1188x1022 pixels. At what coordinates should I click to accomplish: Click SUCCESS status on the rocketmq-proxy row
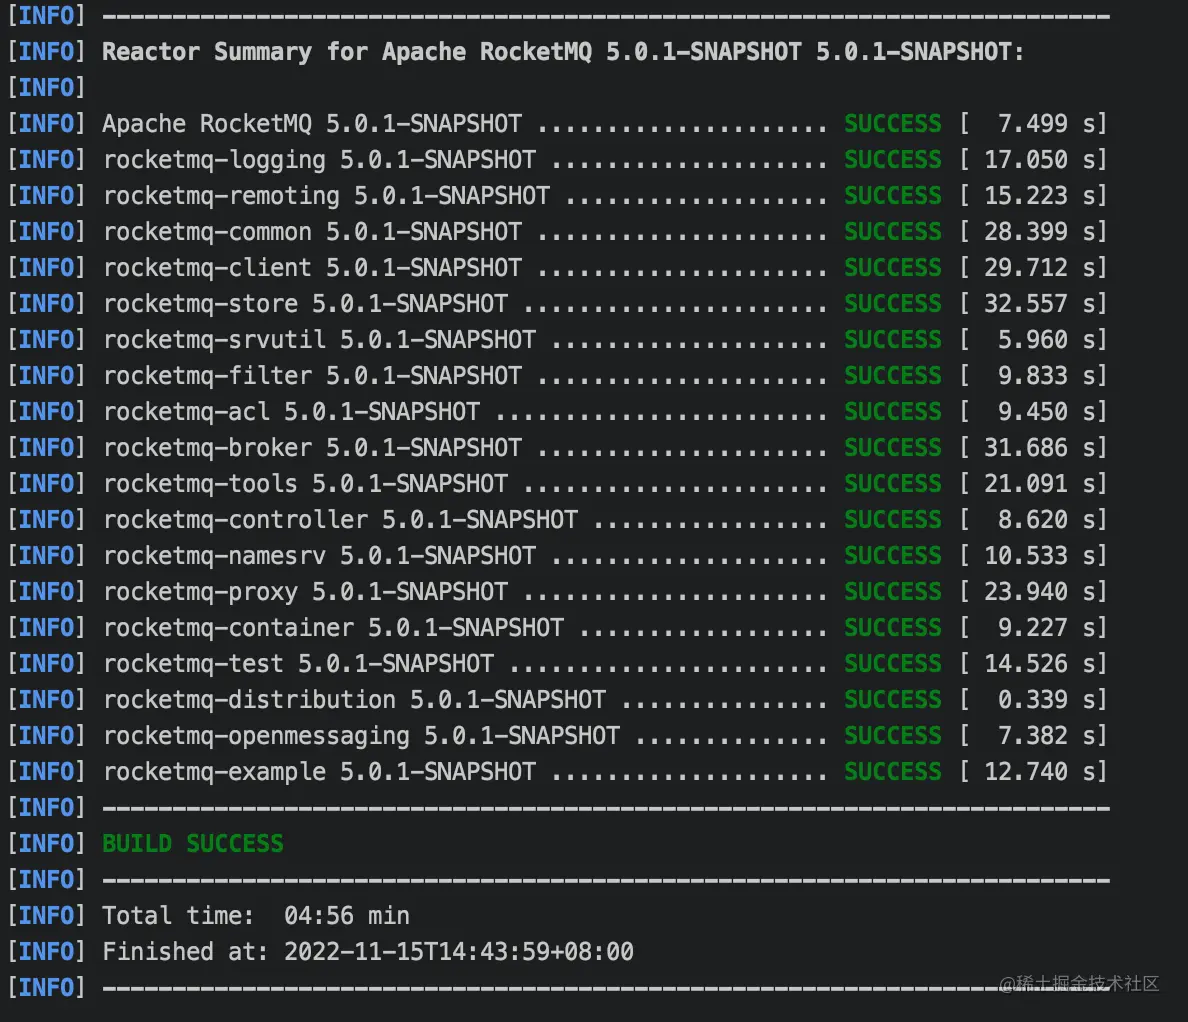893,592
